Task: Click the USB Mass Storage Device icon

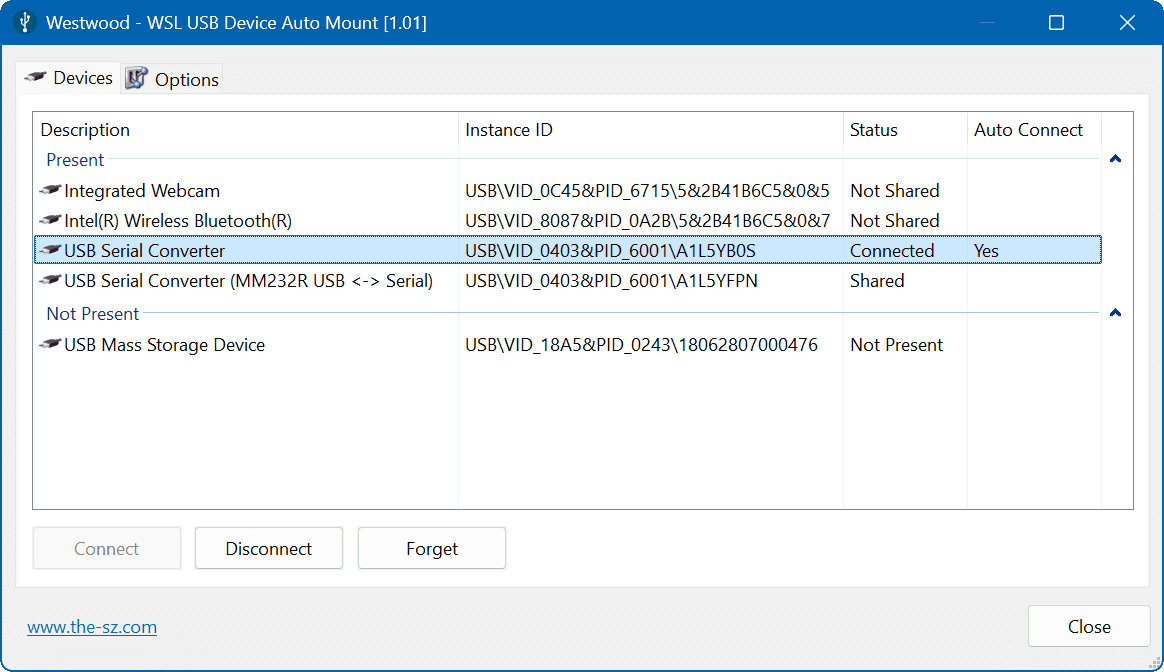Action: click(50, 345)
